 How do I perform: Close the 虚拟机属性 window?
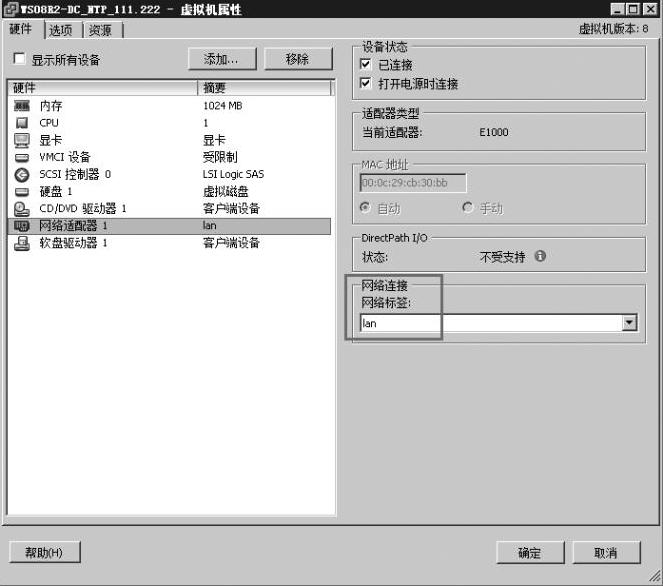[650, 9]
